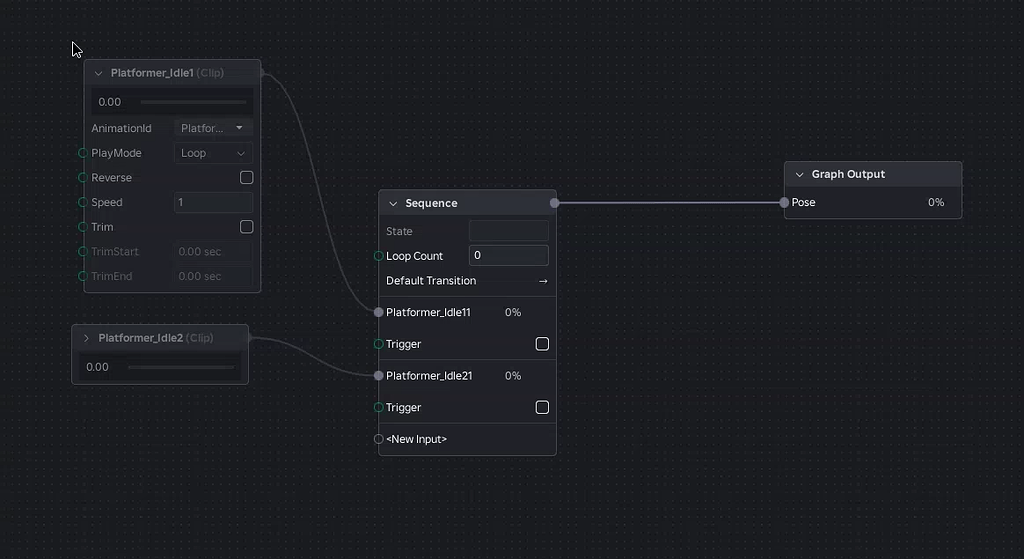Click the New Input pin
The width and height of the screenshot is (1024, 559).
click(379, 439)
